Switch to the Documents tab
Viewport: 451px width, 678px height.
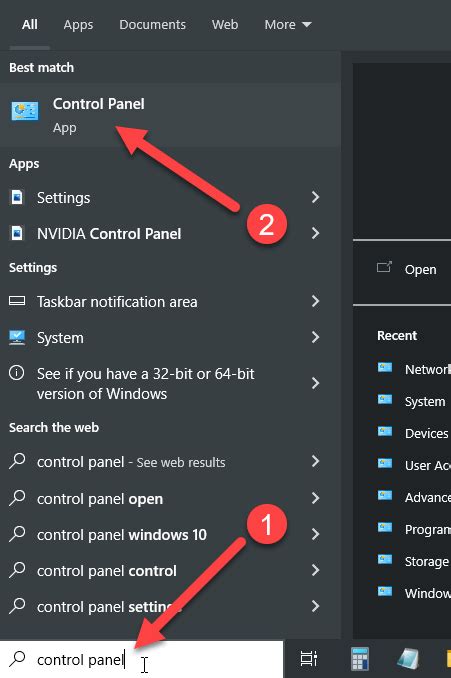(x=152, y=25)
